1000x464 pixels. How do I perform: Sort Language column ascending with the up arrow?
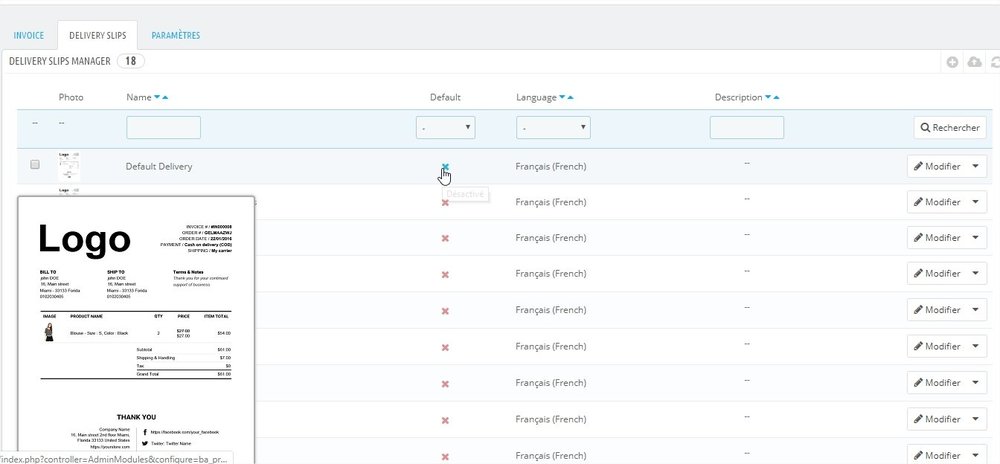point(570,98)
